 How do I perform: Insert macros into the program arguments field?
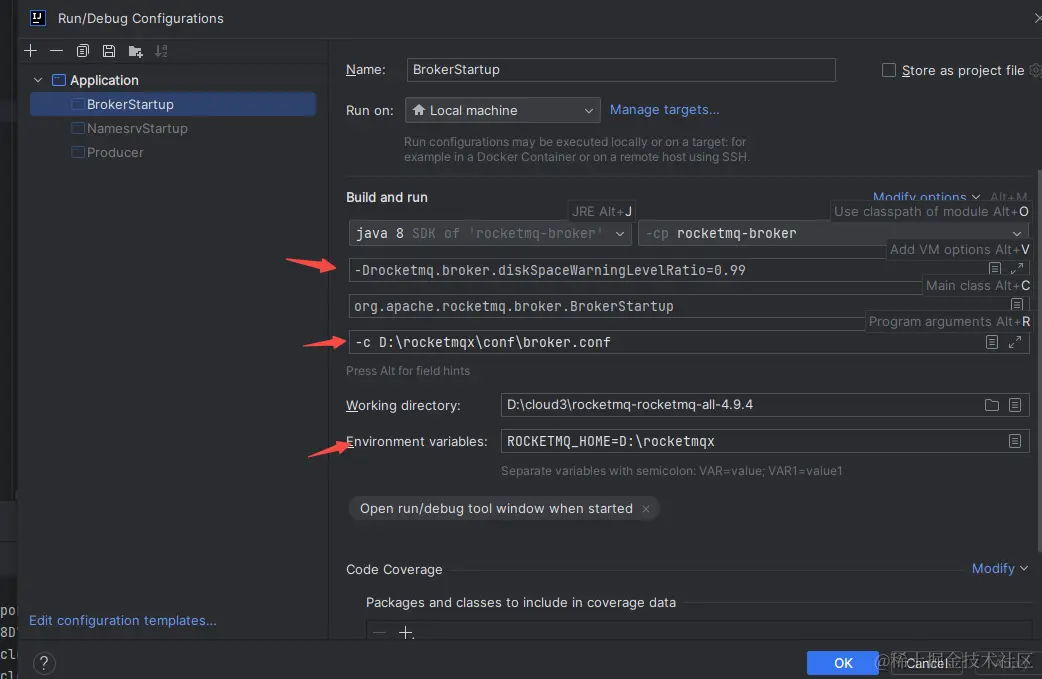coord(992,342)
